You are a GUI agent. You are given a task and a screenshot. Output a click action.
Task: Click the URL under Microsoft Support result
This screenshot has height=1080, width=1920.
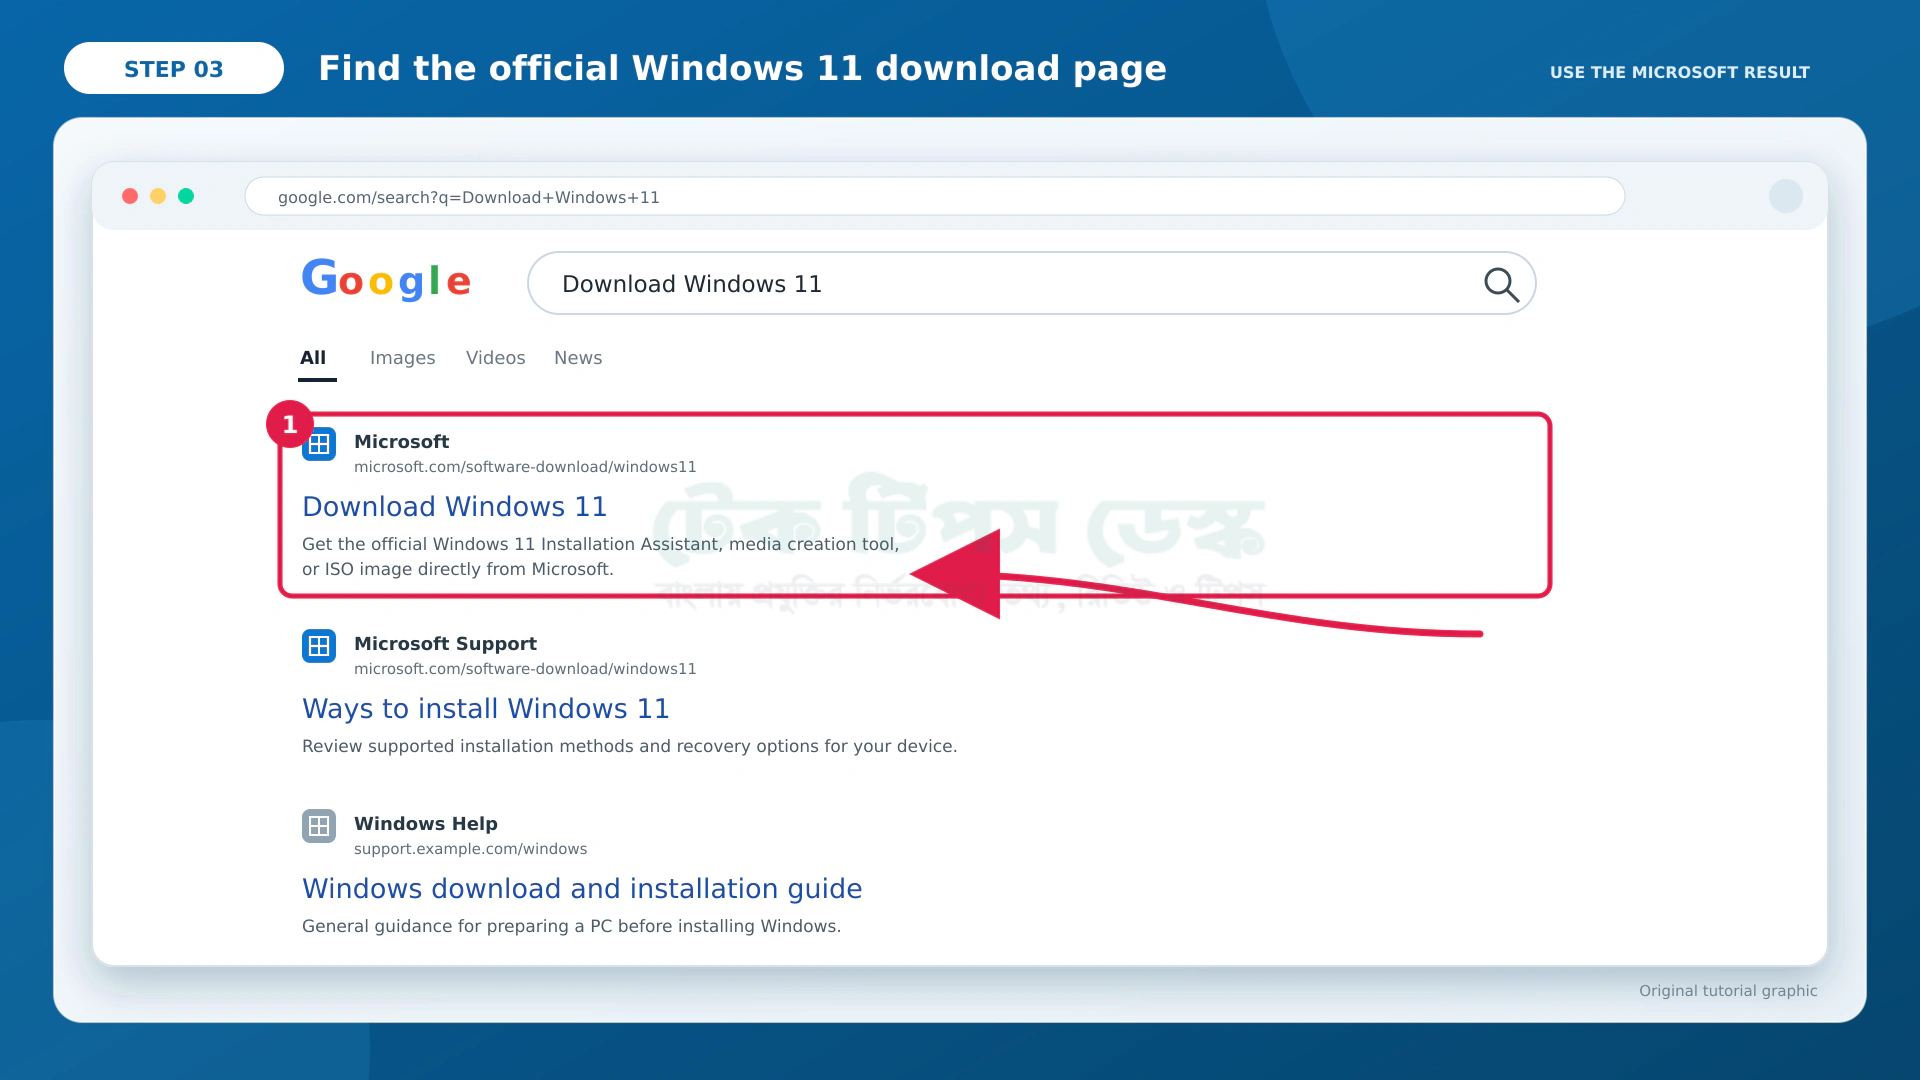click(525, 669)
